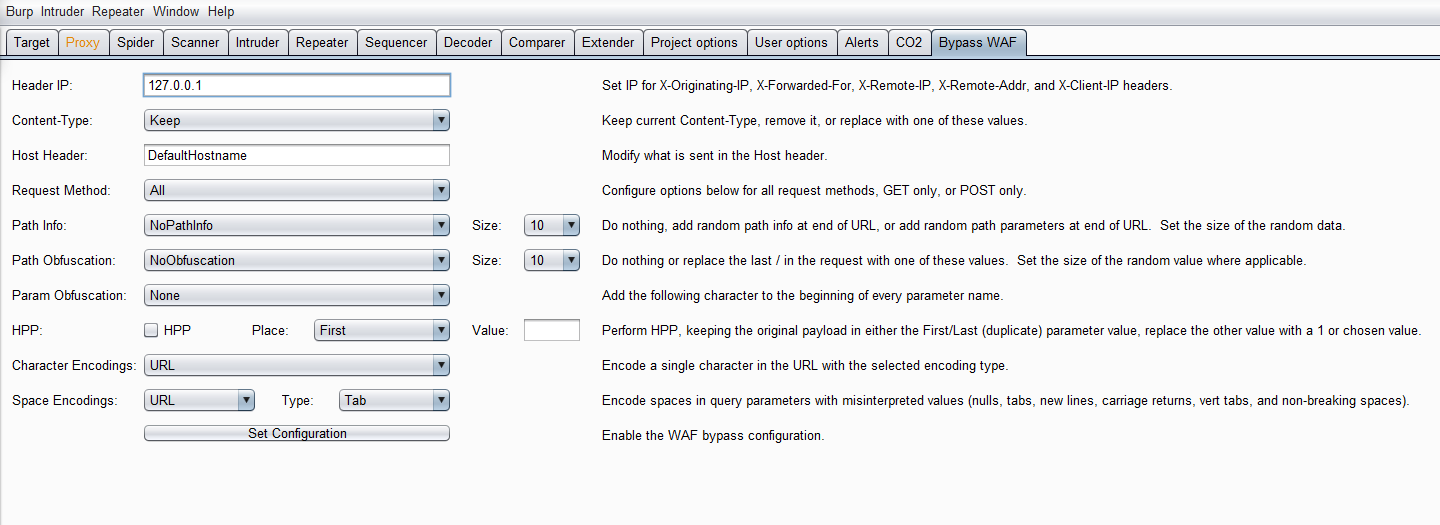The height and width of the screenshot is (525, 1440).
Task: Switch to the Proxy tab
Action: 83,42
